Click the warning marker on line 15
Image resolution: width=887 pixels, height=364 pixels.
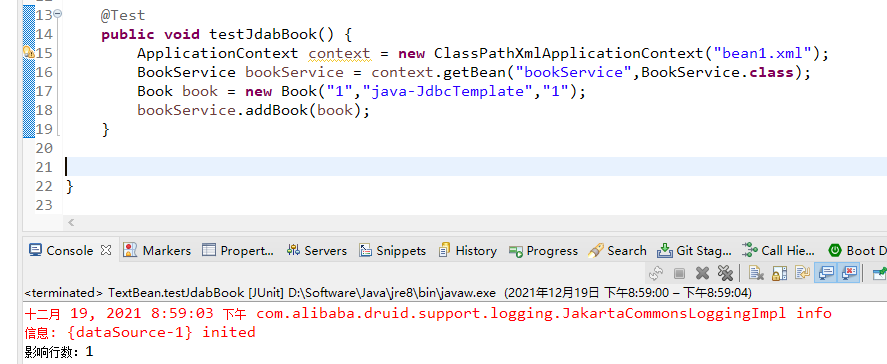click(28, 53)
